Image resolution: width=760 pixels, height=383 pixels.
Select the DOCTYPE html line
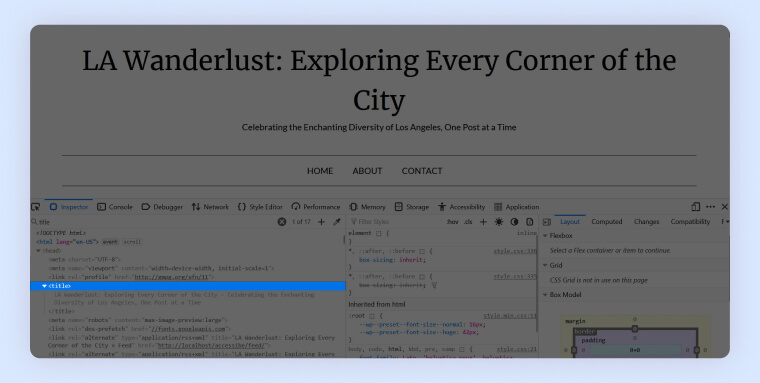[61, 233]
